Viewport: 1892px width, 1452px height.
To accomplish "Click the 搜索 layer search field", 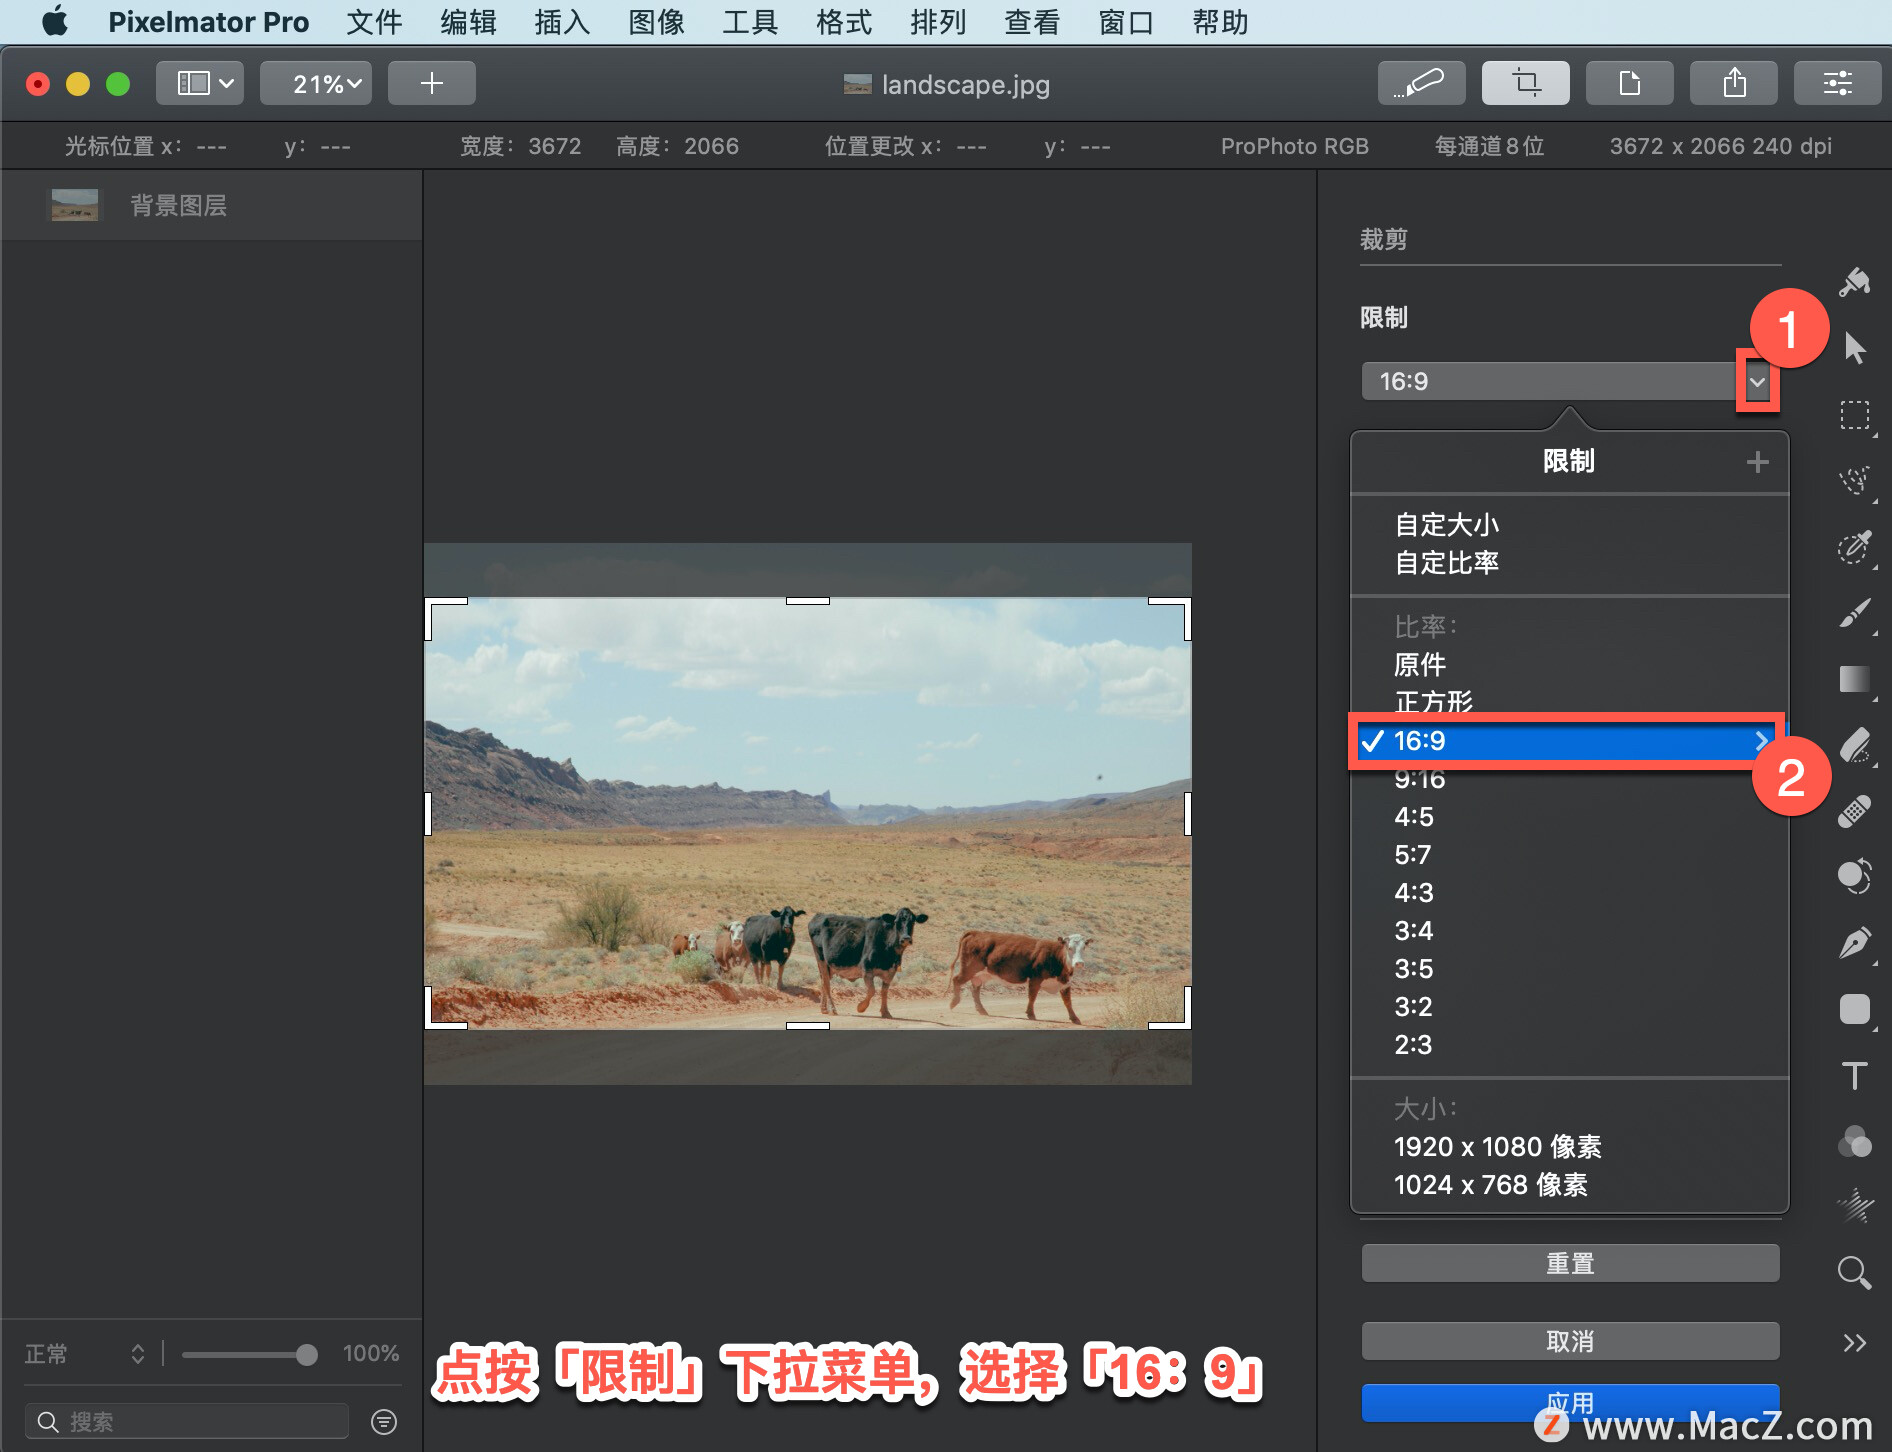I will point(187,1422).
